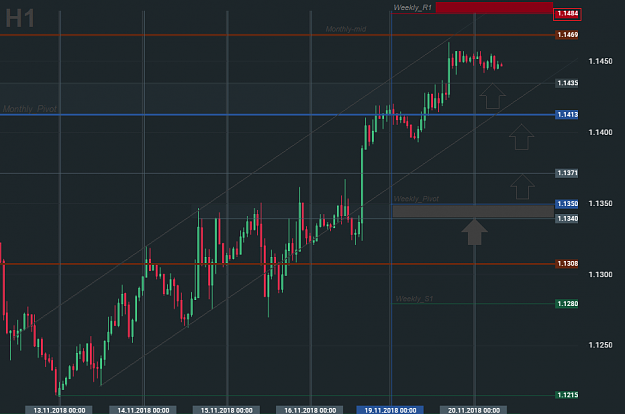625x414 pixels.
Task: Click the 1.1400 price axis value
Action: [x=600, y=132]
